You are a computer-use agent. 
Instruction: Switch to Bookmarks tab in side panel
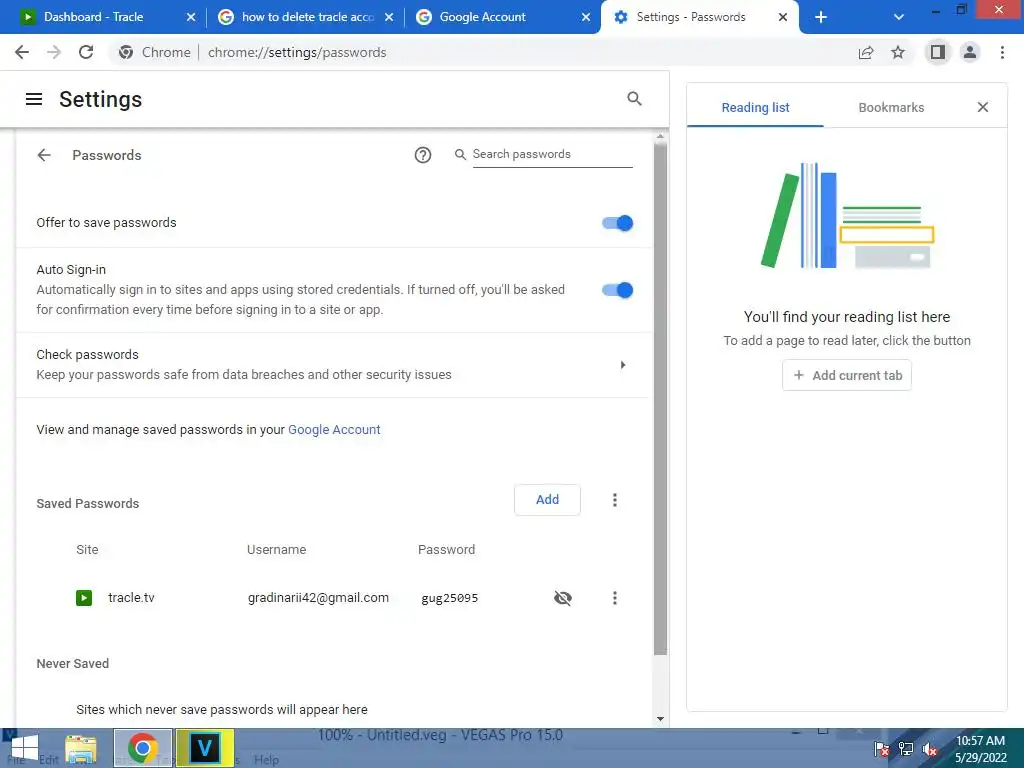point(891,107)
